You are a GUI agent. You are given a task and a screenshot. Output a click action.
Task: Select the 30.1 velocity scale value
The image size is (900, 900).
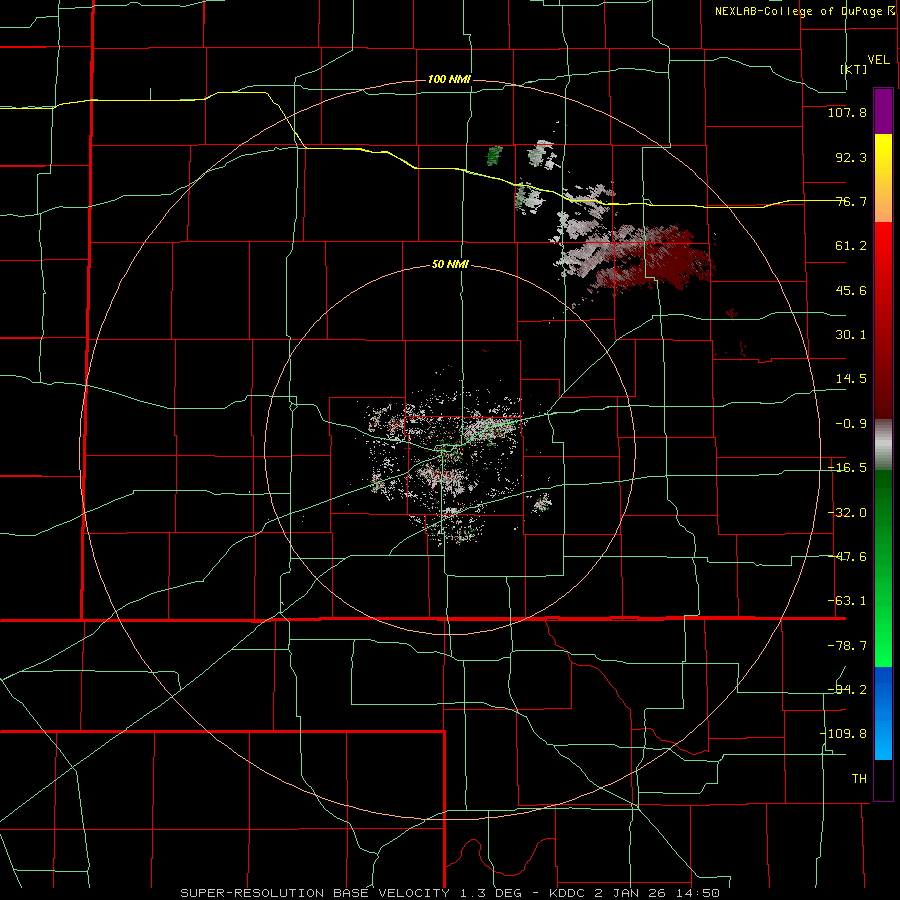tap(851, 335)
